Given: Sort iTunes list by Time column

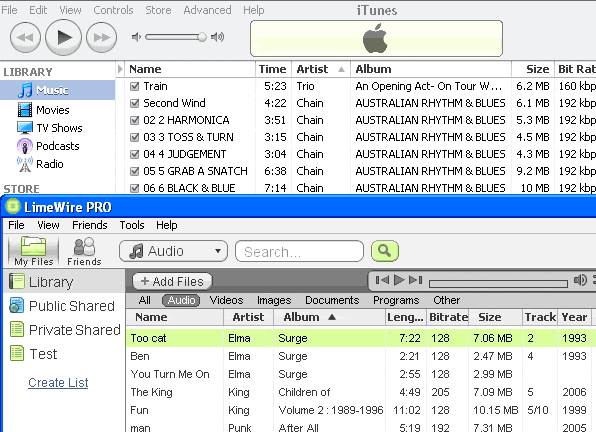Looking at the screenshot, I should point(273,69).
